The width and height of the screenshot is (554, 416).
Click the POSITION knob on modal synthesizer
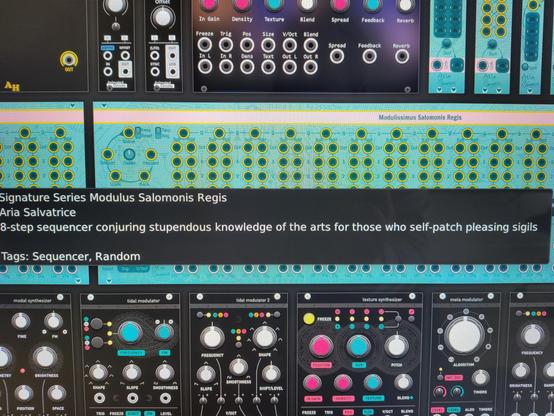[23, 394]
